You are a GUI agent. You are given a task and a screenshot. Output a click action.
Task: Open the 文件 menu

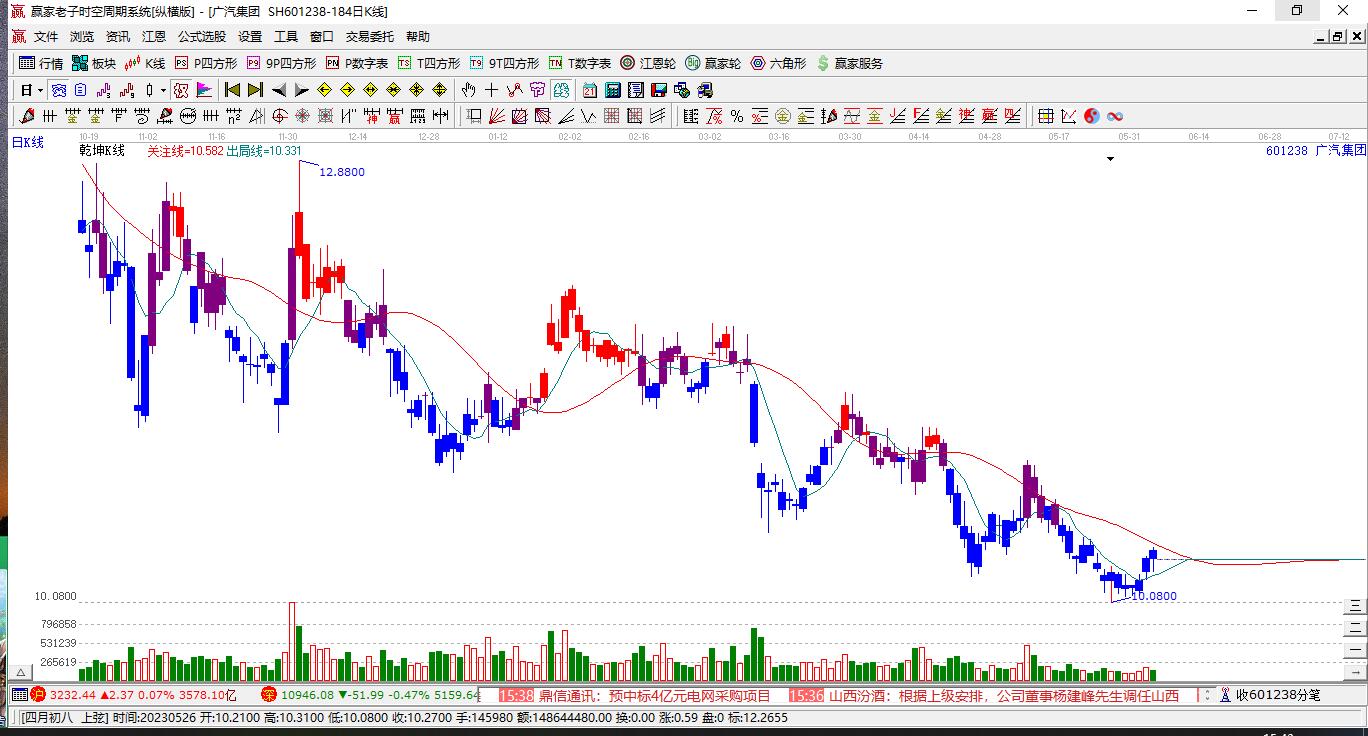[46, 37]
